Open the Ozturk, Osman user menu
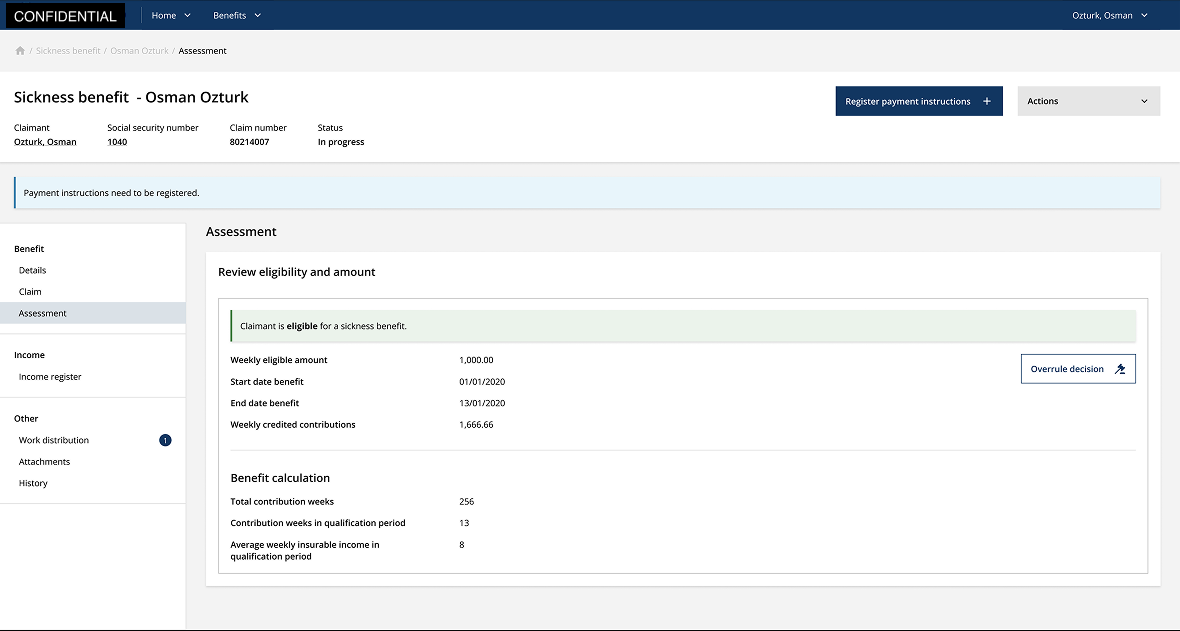Image resolution: width=1180 pixels, height=631 pixels. tap(1109, 16)
